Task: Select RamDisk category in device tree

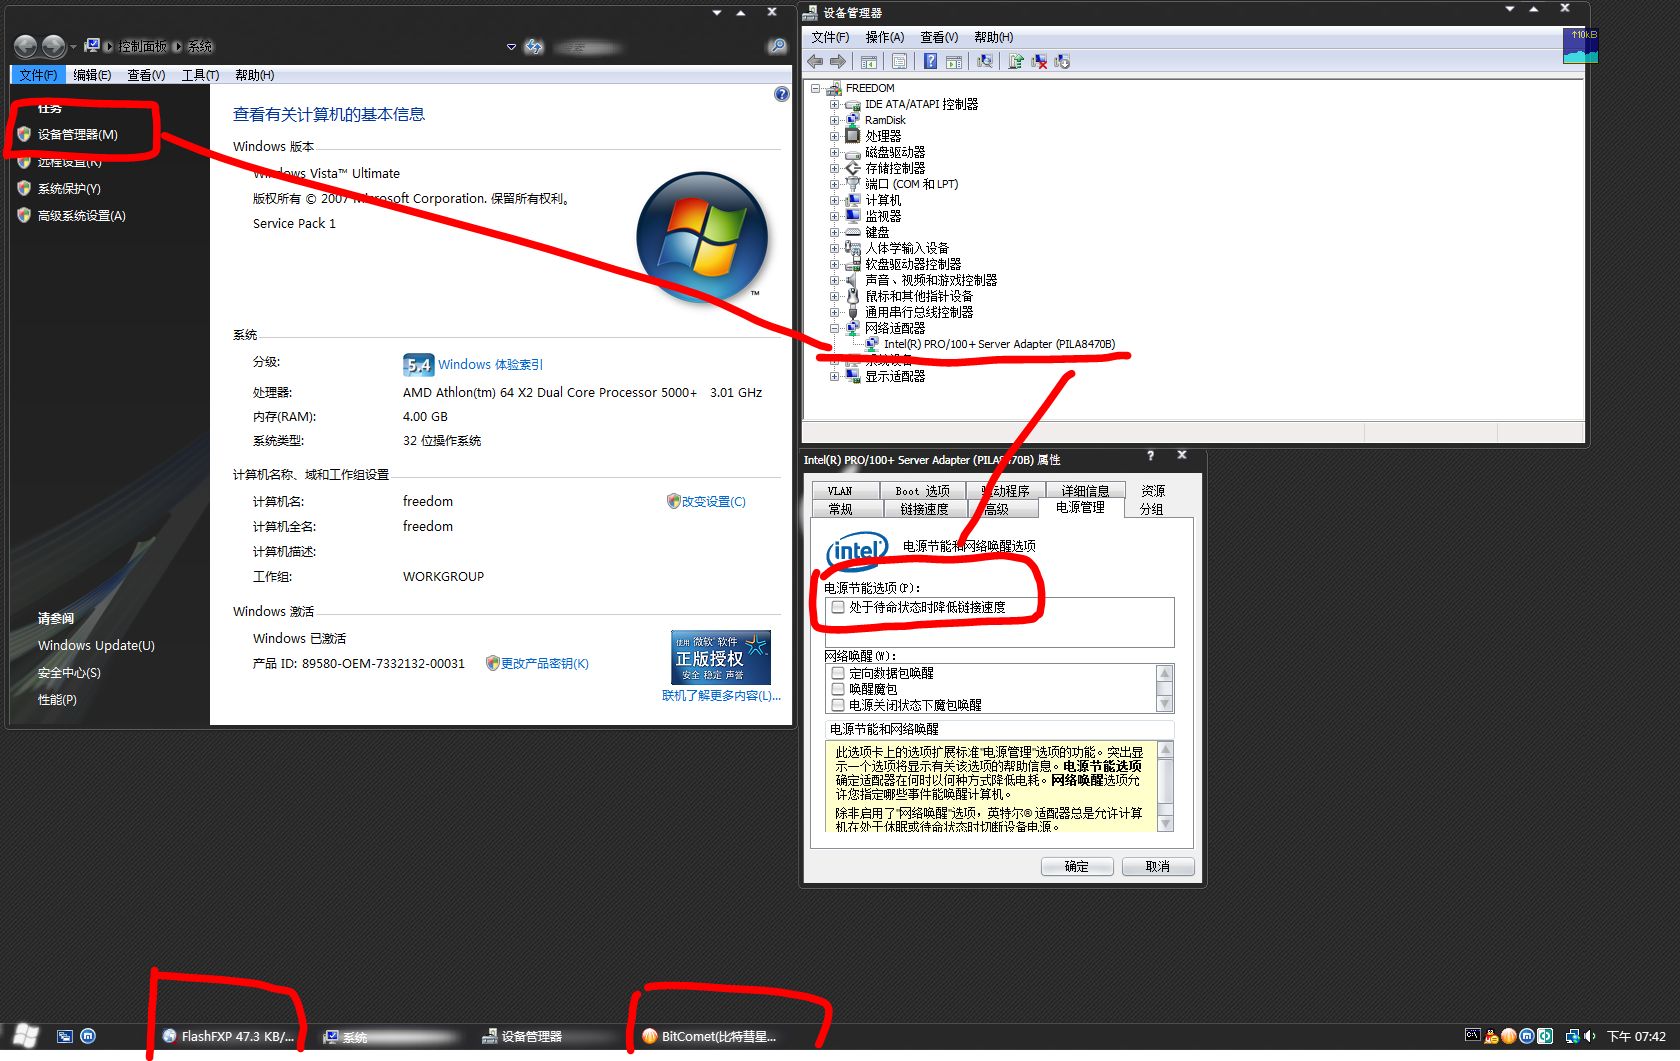Action: [885, 120]
